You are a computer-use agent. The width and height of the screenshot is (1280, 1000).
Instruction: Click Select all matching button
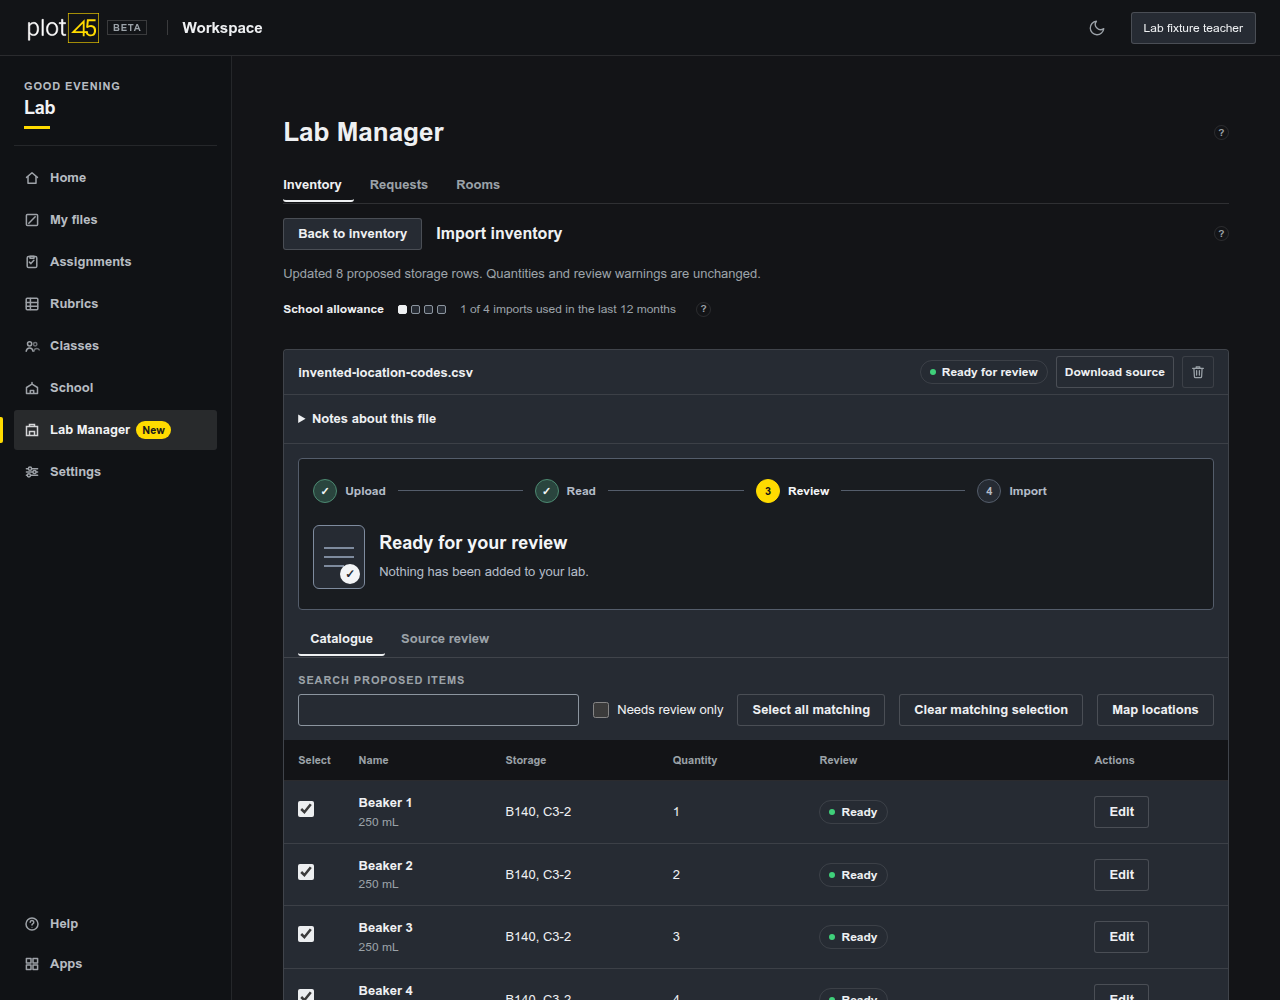pos(811,710)
